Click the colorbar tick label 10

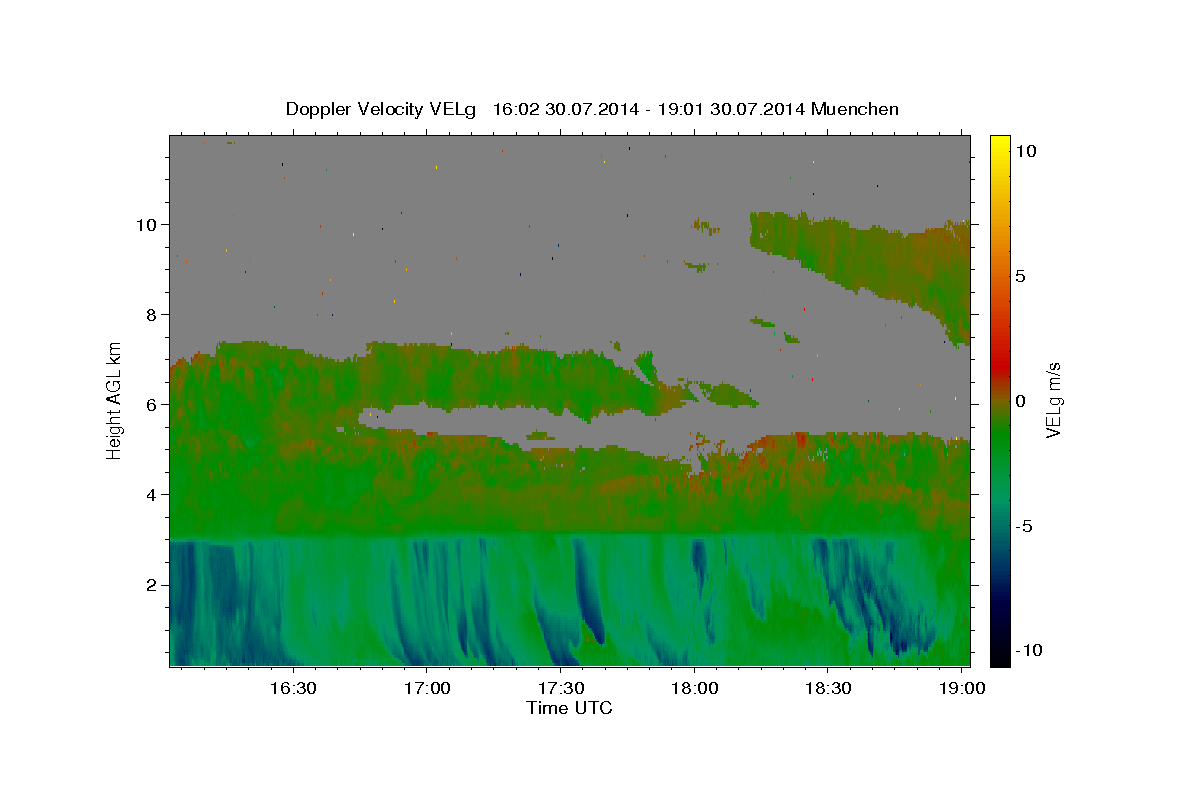click(x=1025, y=151)
